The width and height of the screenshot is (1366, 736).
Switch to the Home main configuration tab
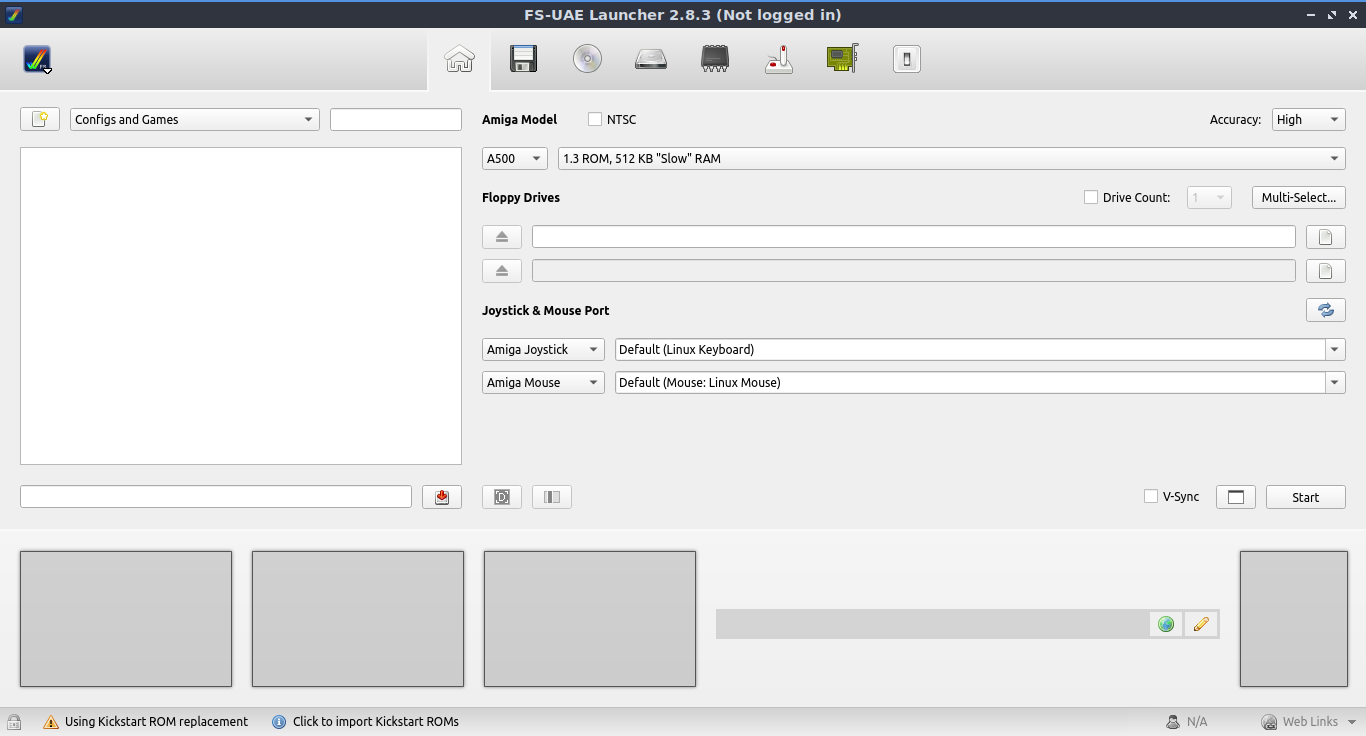pos(459,59)
